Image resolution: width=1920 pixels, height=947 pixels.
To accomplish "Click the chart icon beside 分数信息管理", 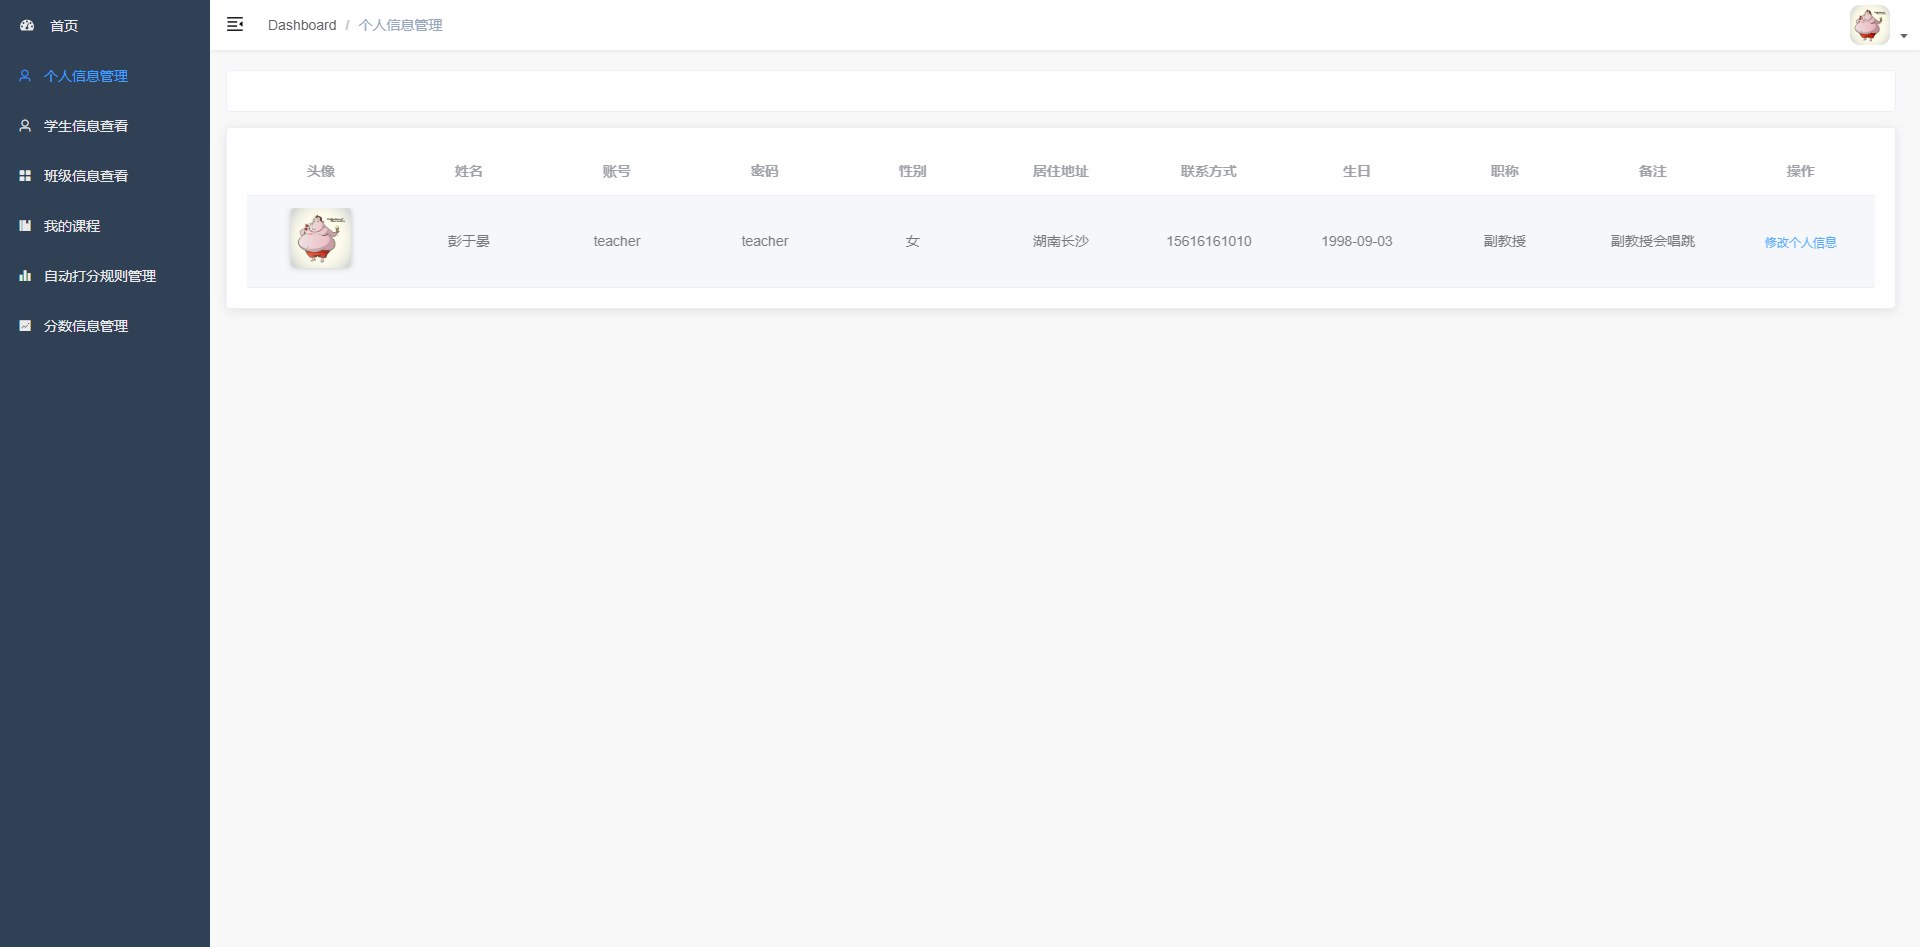I will (x=25, y=326).
